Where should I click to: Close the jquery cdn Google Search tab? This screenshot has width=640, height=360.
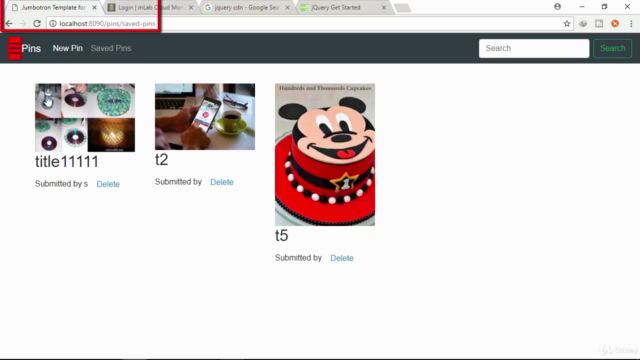(287, 7)
